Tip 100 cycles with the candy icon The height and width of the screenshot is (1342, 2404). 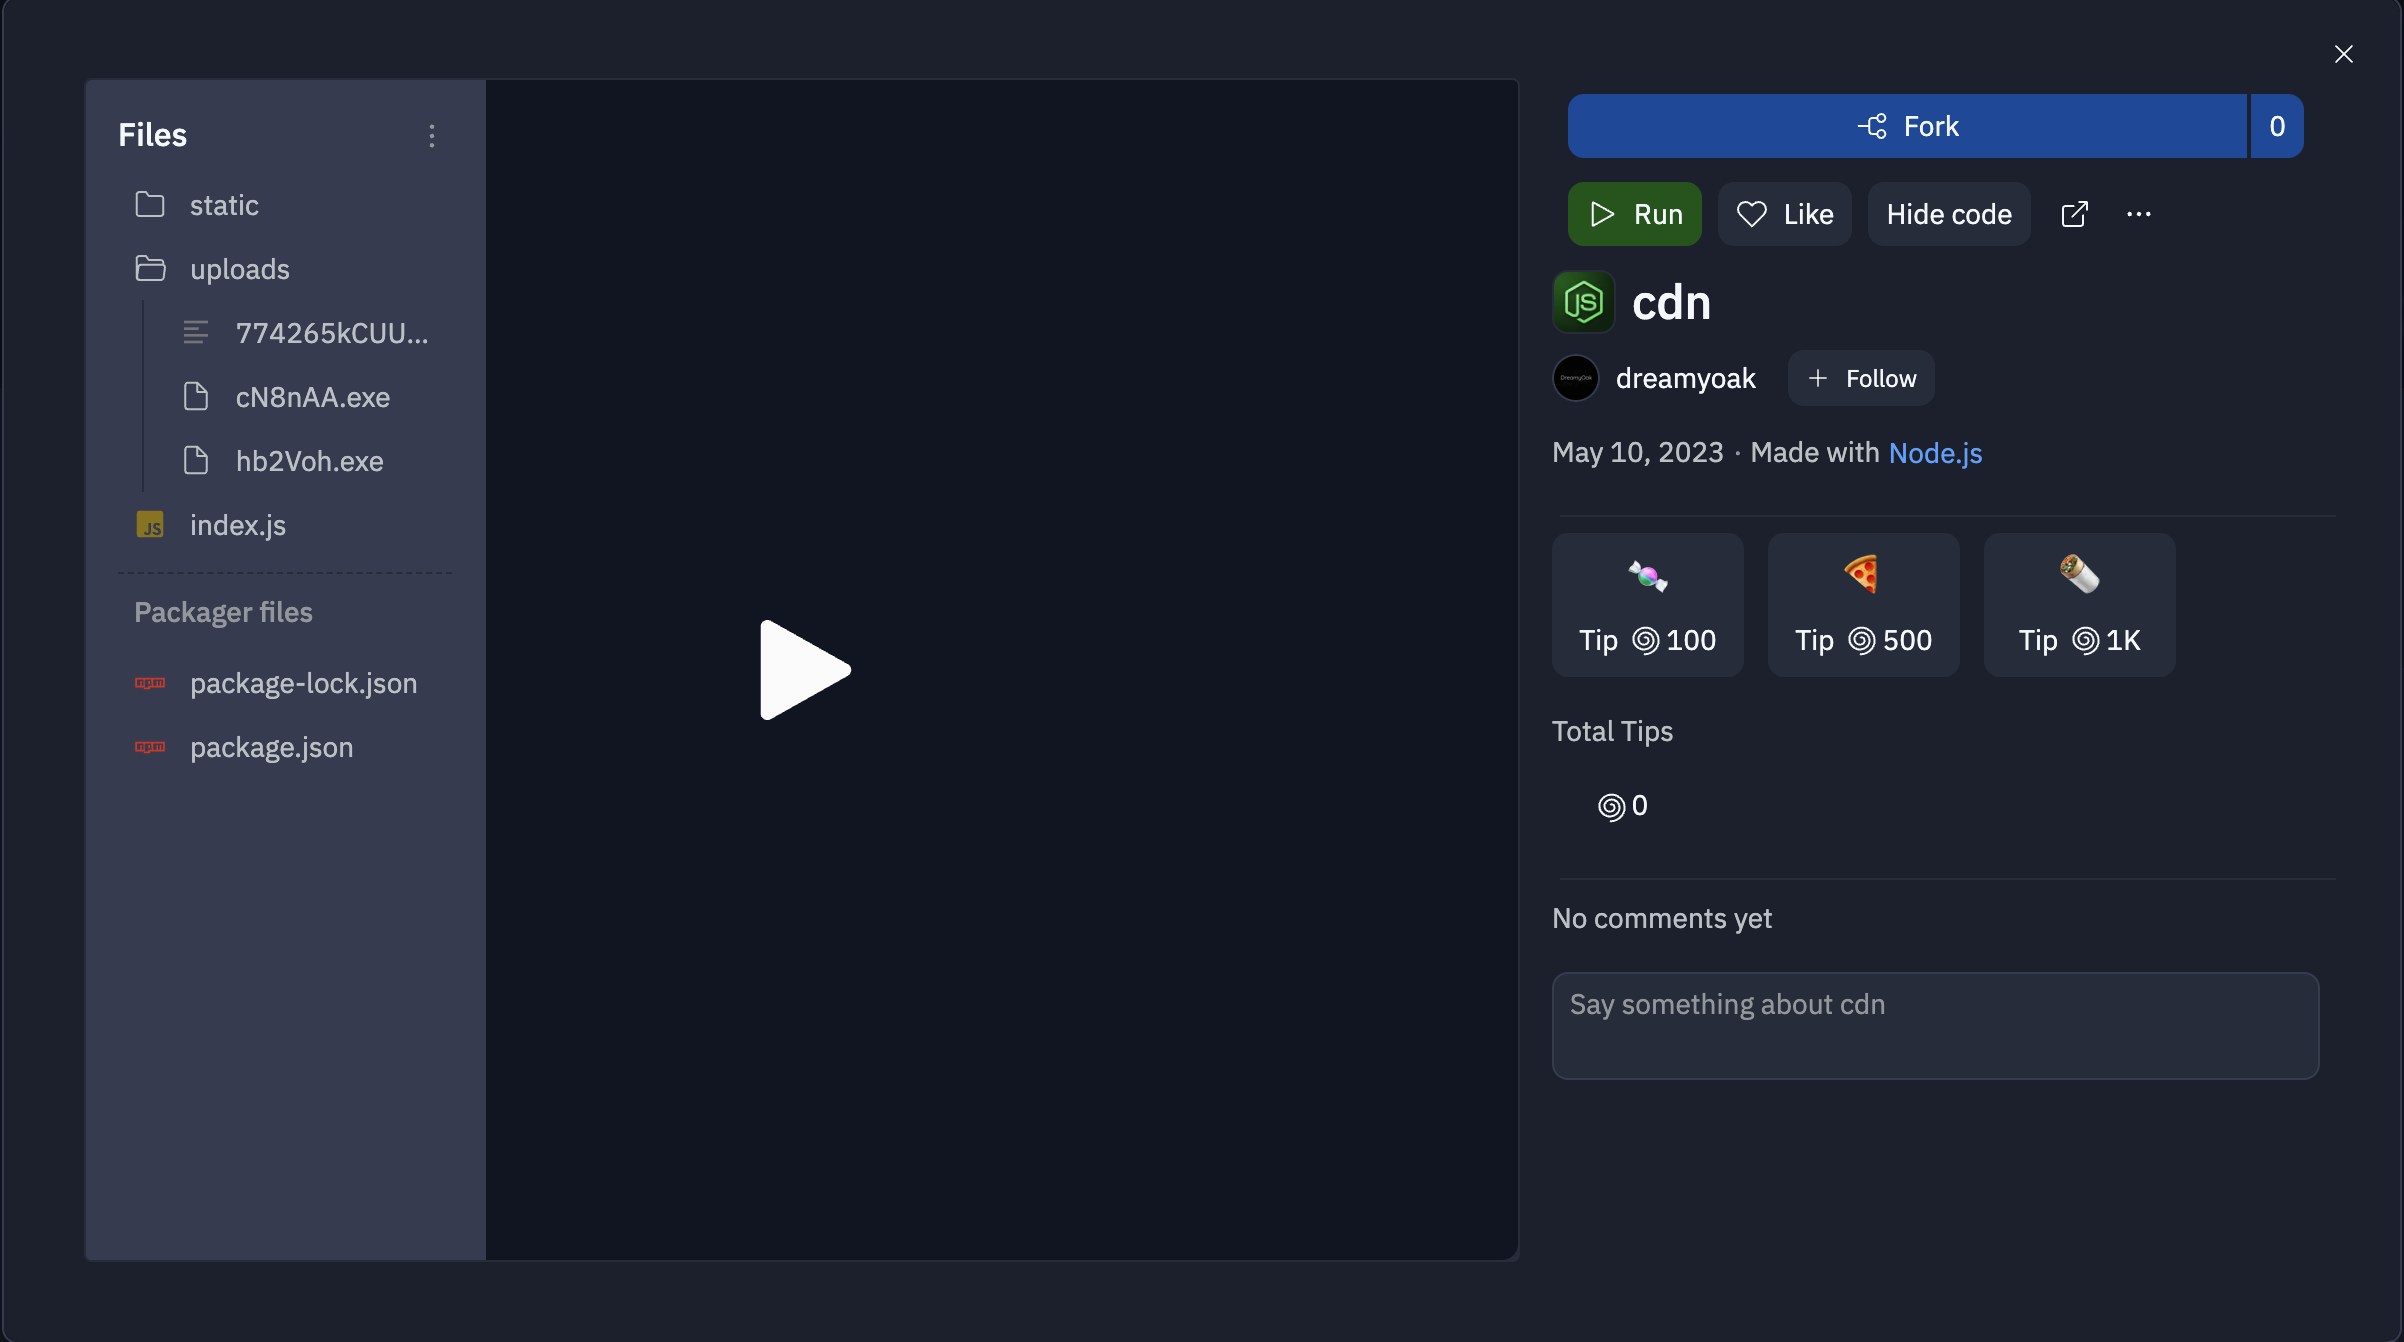pyautogui.click(x=1647, y=604)
